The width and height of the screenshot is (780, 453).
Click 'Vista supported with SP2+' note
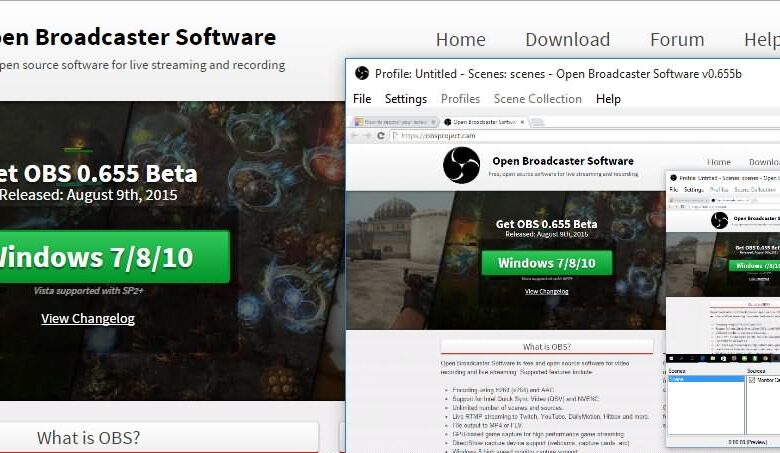[89, 291]
